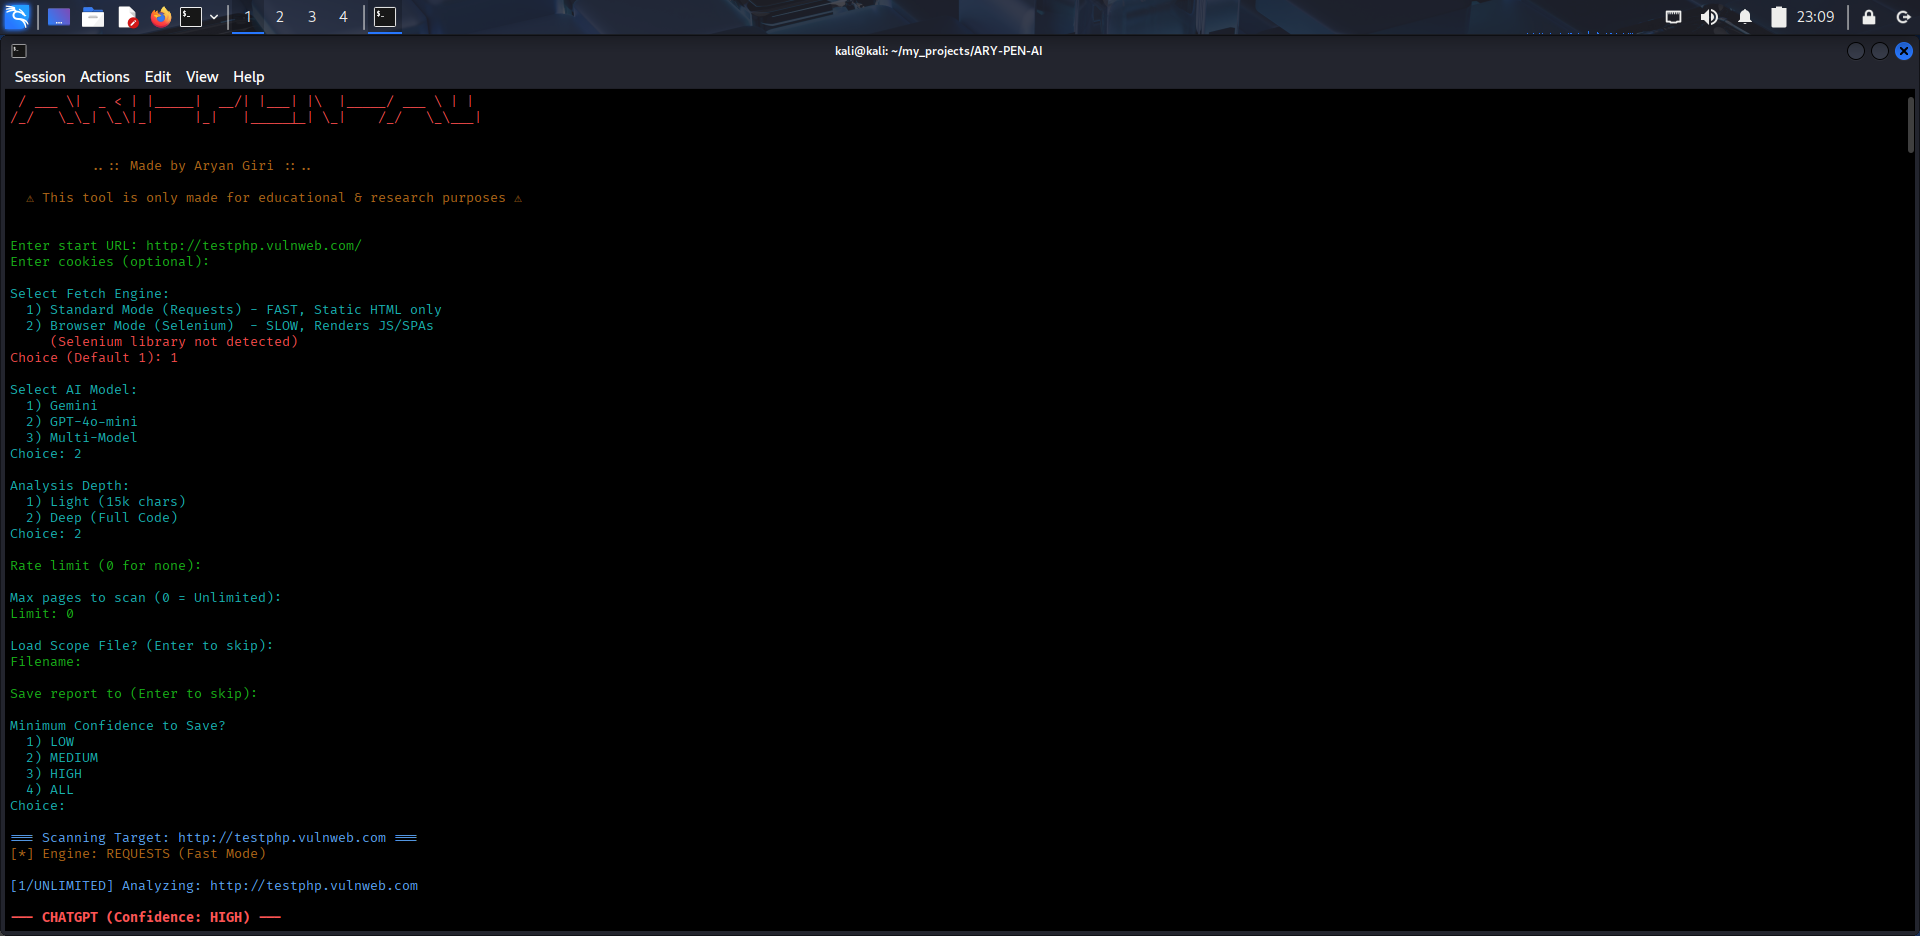Open the Actions menu
Screen dimensions: 1920x936
coord(104,76)
